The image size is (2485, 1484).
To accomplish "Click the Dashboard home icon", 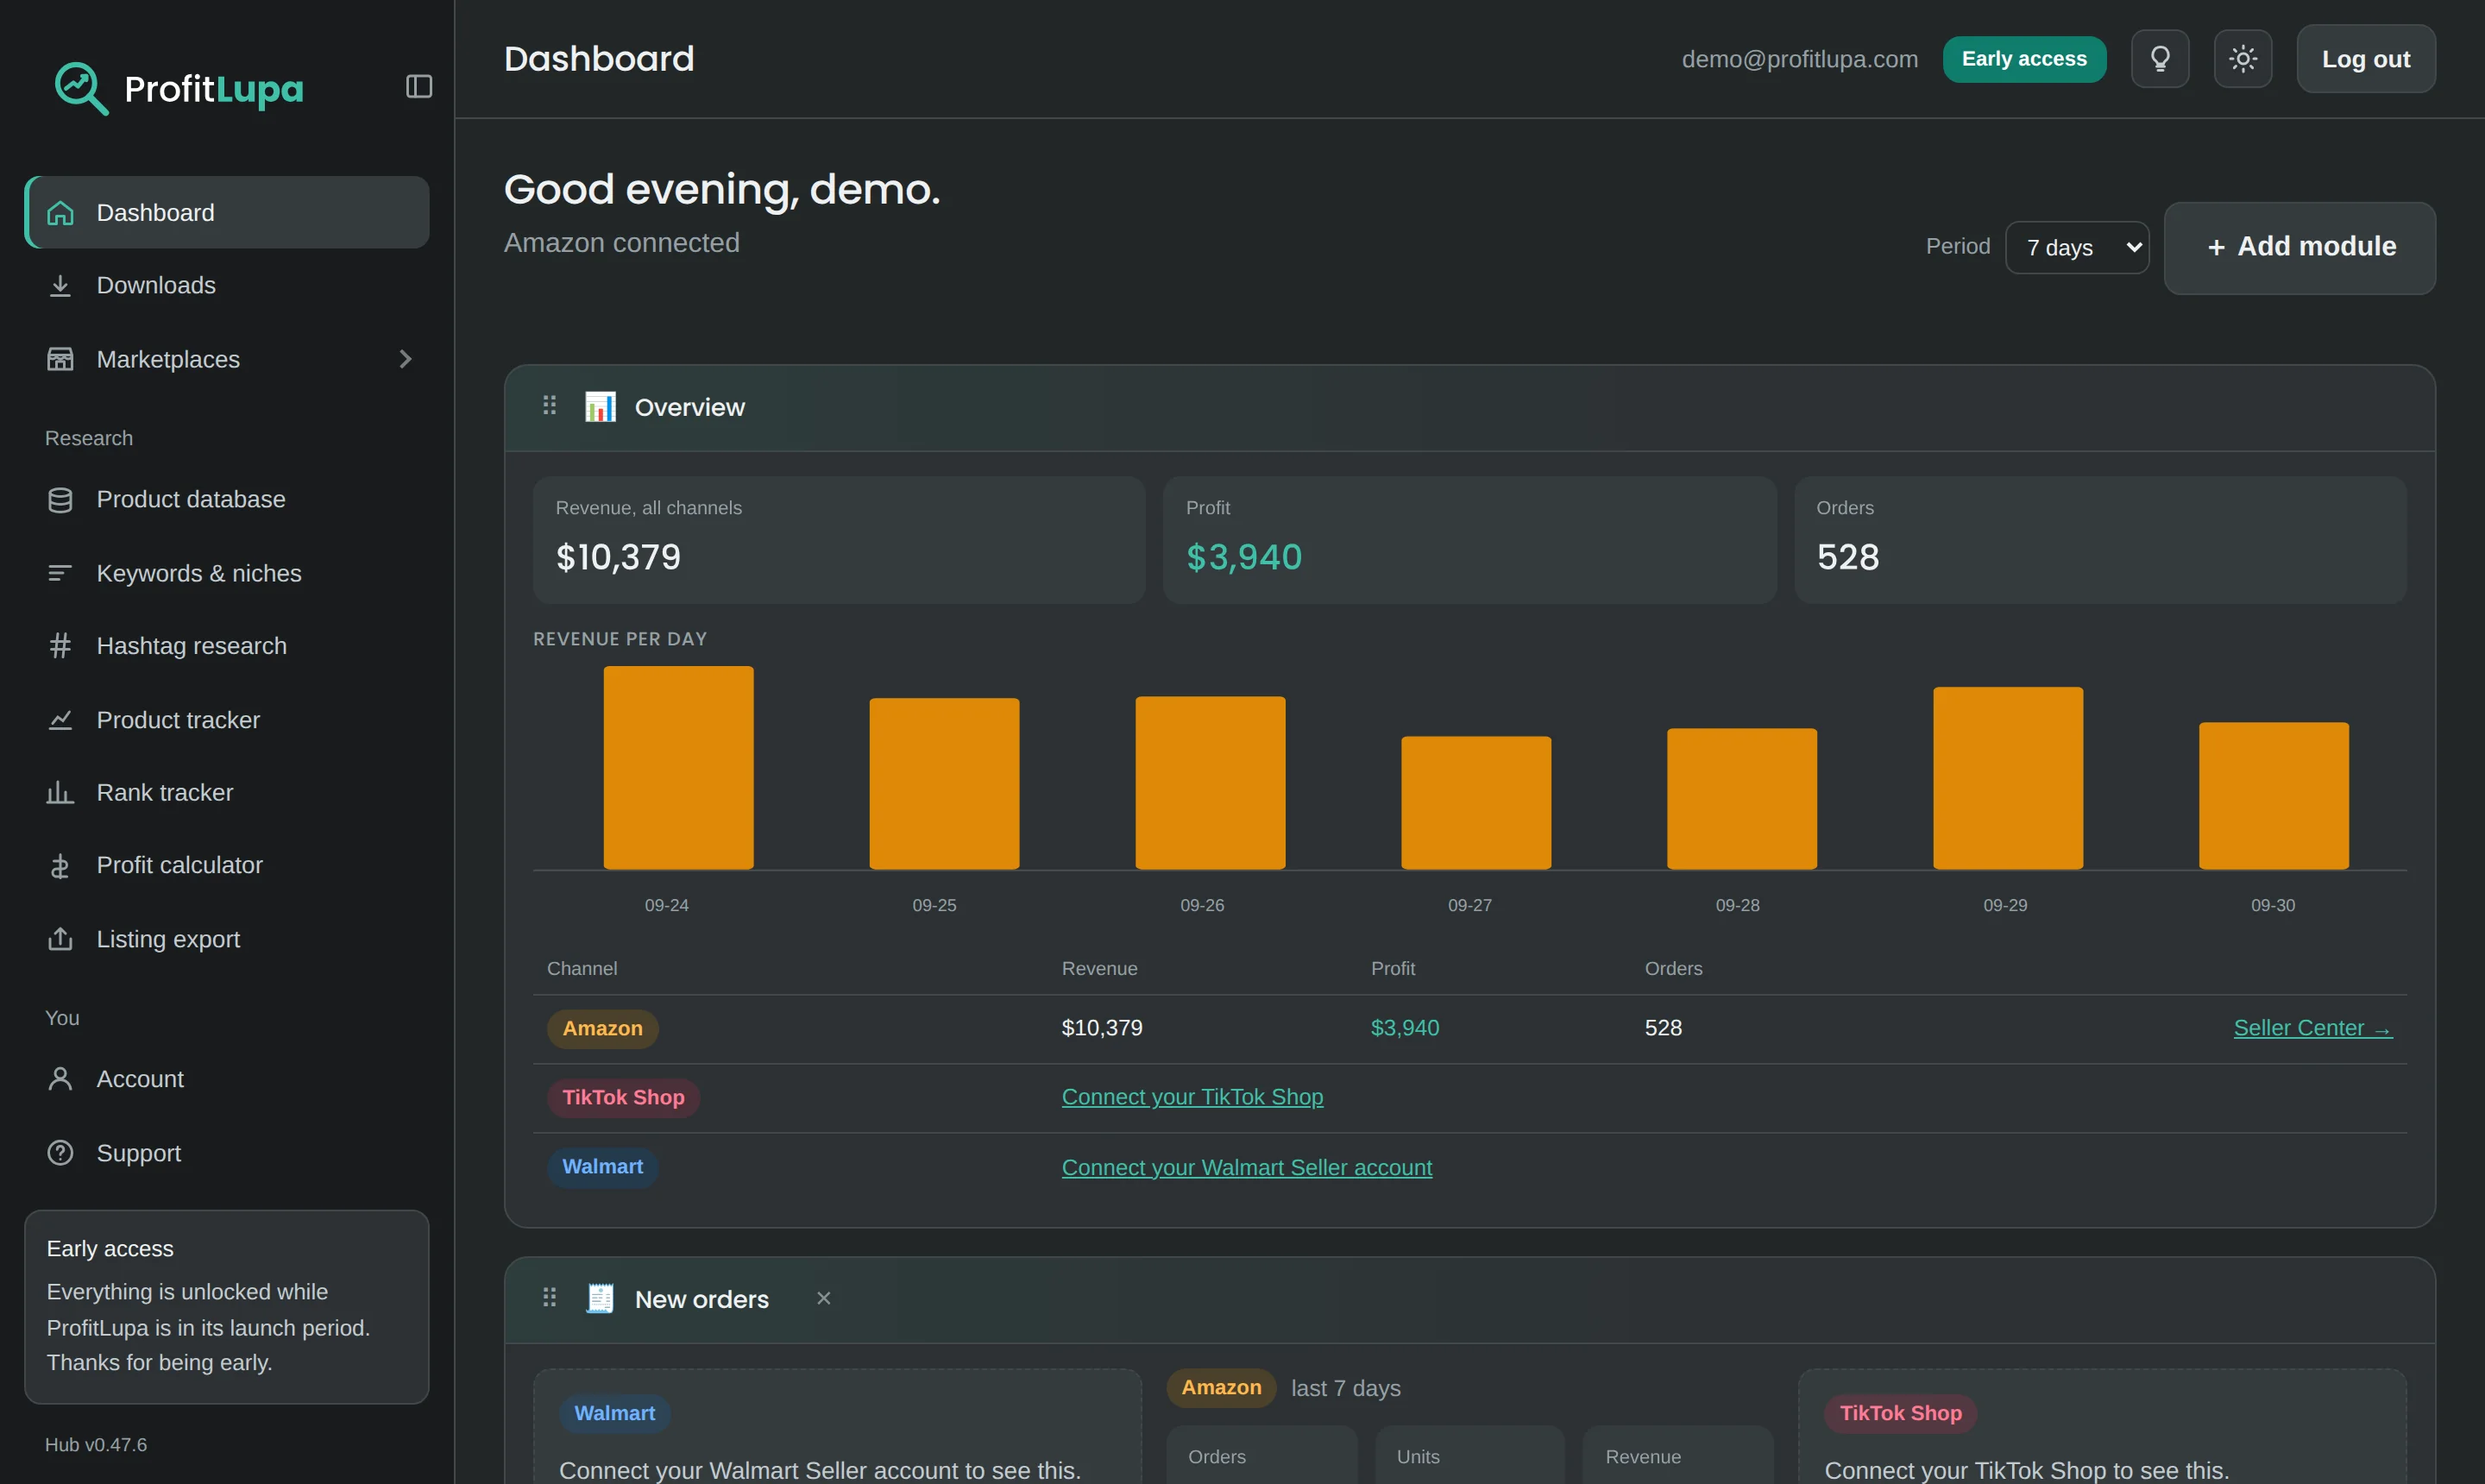I will point(60,213).
